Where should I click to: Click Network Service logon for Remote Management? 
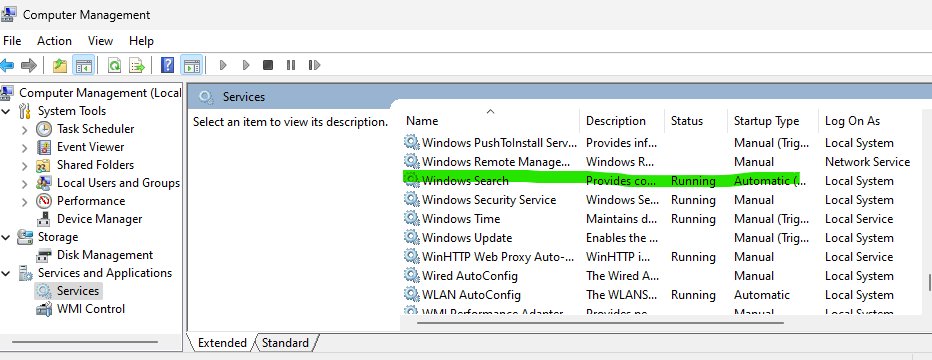pos(867,162)
